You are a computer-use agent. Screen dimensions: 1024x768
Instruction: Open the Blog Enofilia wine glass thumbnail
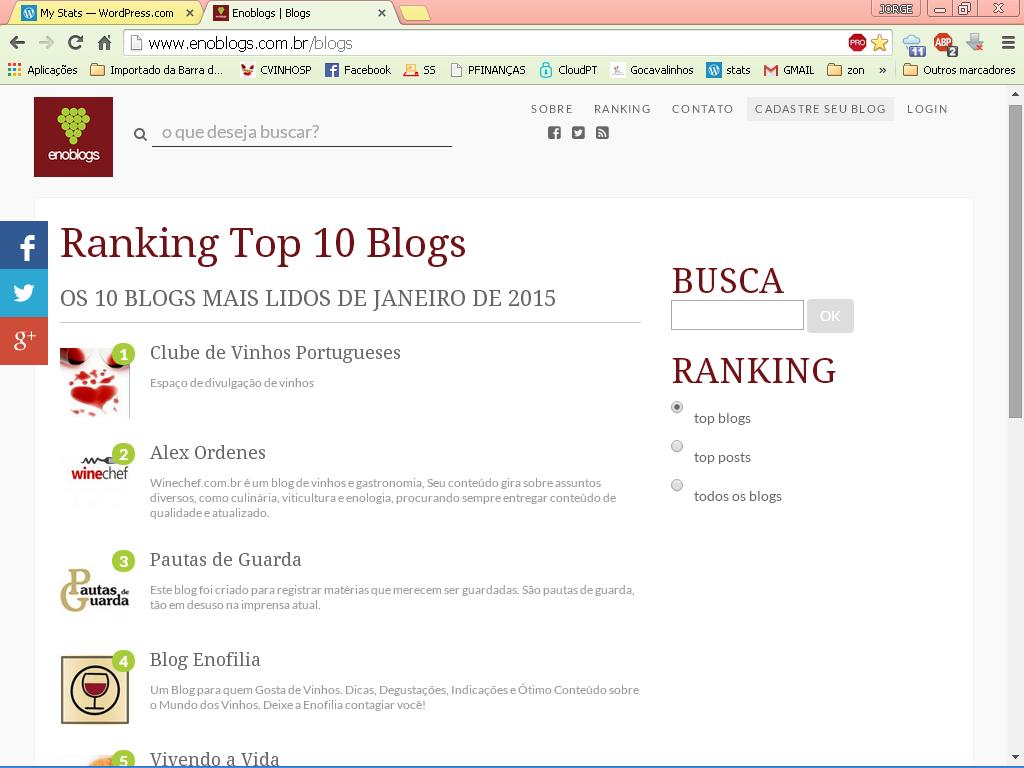95,690
